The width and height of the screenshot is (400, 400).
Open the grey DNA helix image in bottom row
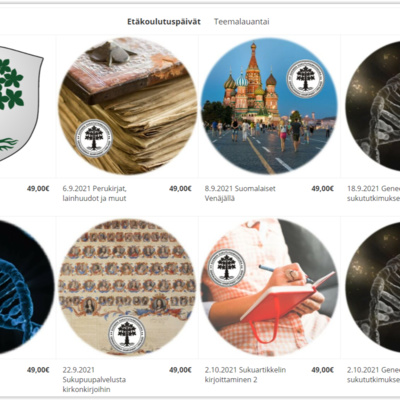click(x=372, y=287)
